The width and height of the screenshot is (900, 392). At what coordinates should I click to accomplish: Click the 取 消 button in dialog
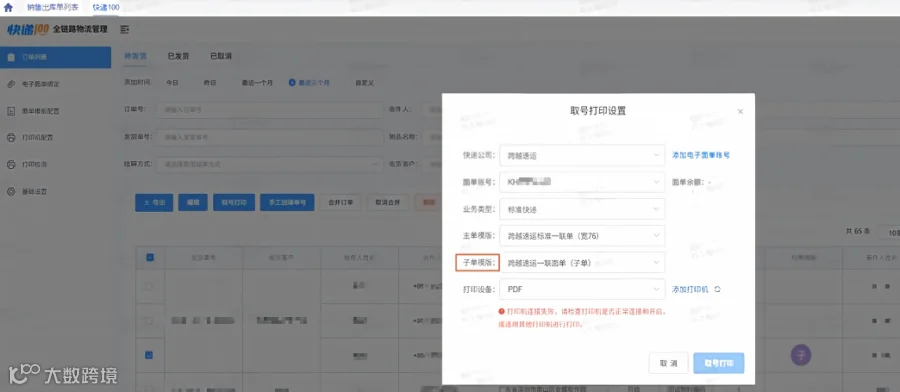click(668, 363)
